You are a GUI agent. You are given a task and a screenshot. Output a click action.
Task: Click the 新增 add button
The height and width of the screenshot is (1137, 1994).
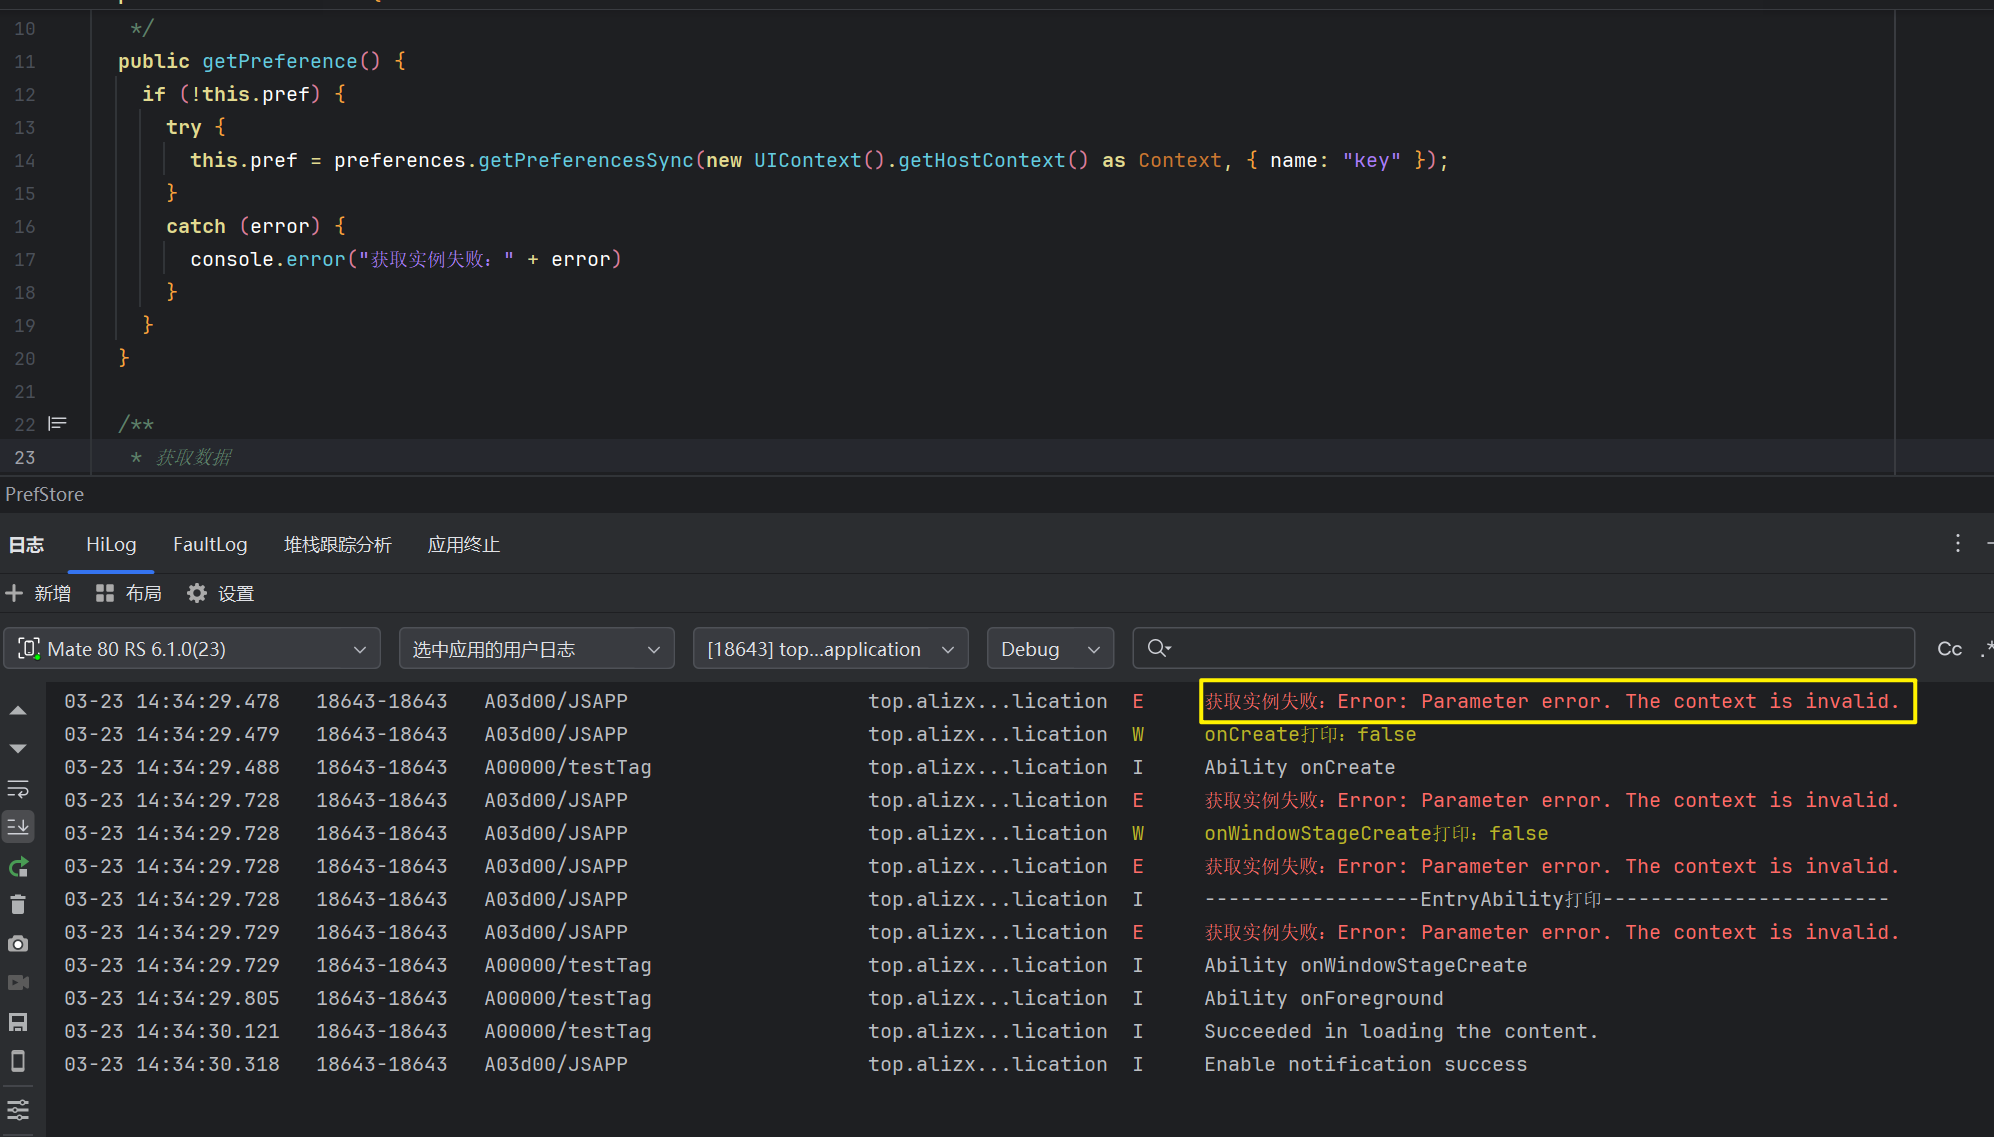tap(38, 594)
